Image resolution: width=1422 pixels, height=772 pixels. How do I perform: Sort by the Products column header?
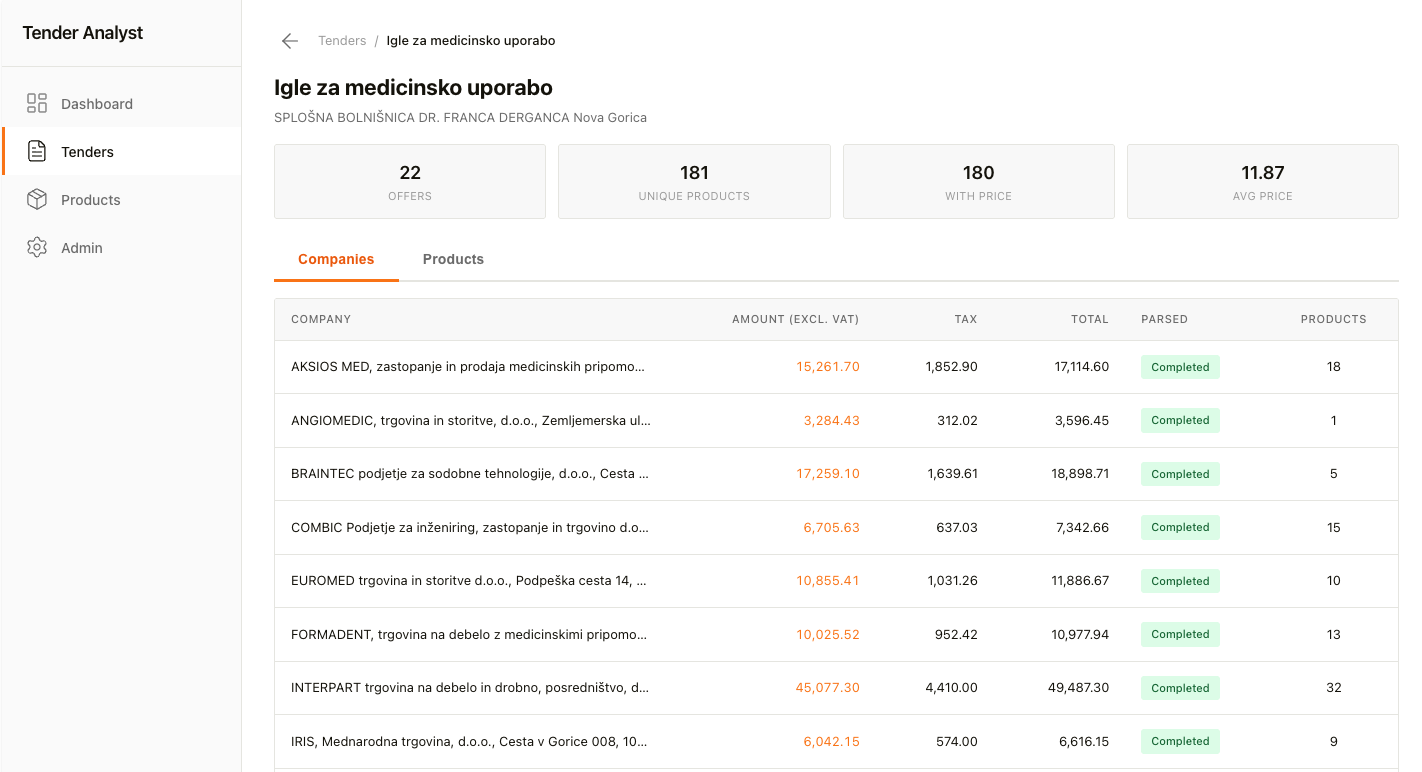[1333, 319]
